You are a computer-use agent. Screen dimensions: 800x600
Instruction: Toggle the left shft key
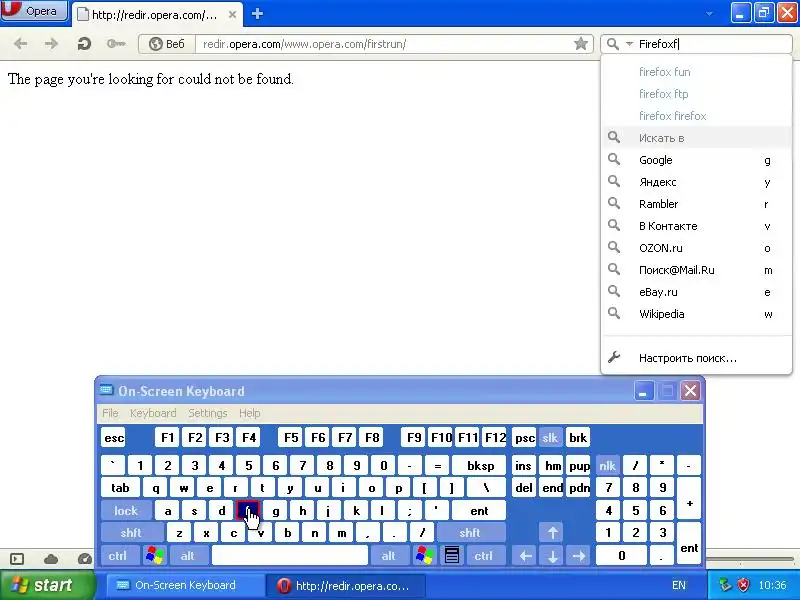[x=131, y=533]
